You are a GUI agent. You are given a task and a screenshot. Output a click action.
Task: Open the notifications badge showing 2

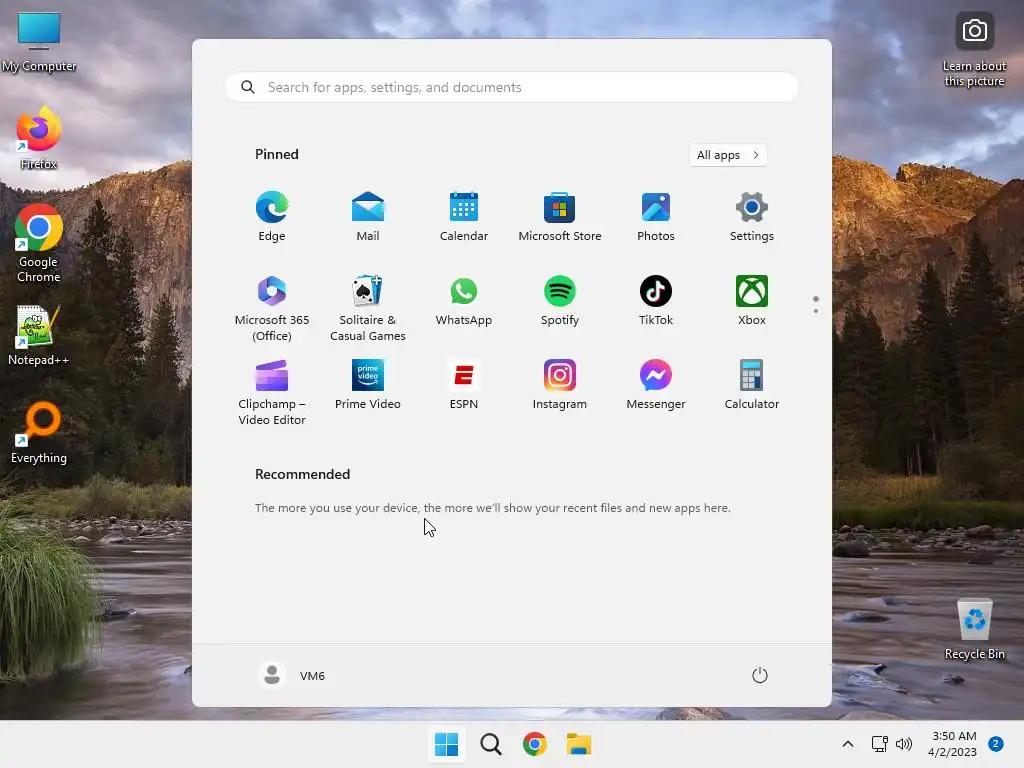(x=996, y=744)
